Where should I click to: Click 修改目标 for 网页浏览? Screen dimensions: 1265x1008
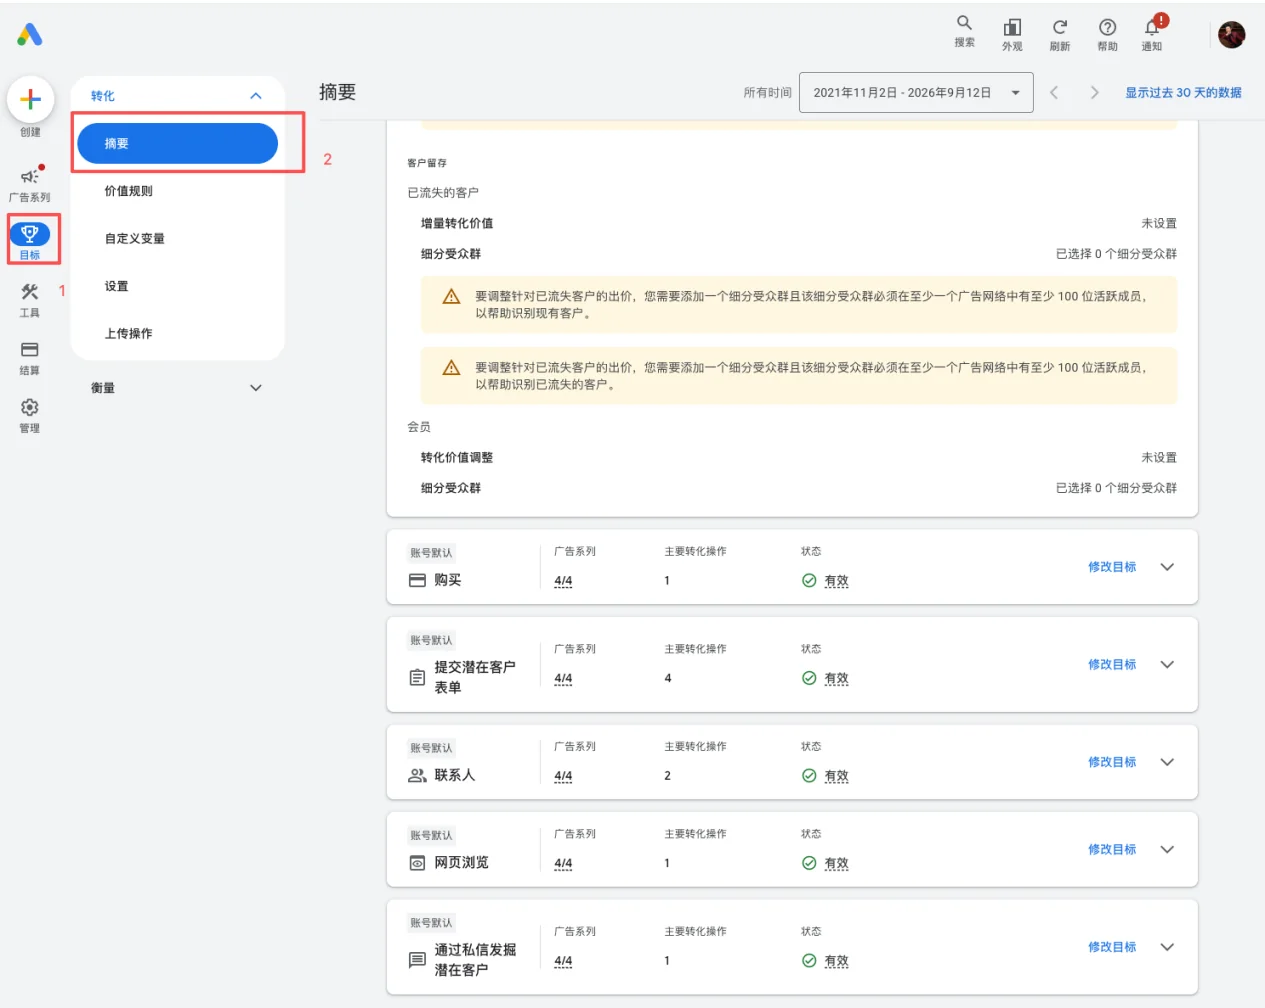coord(1112,849)
